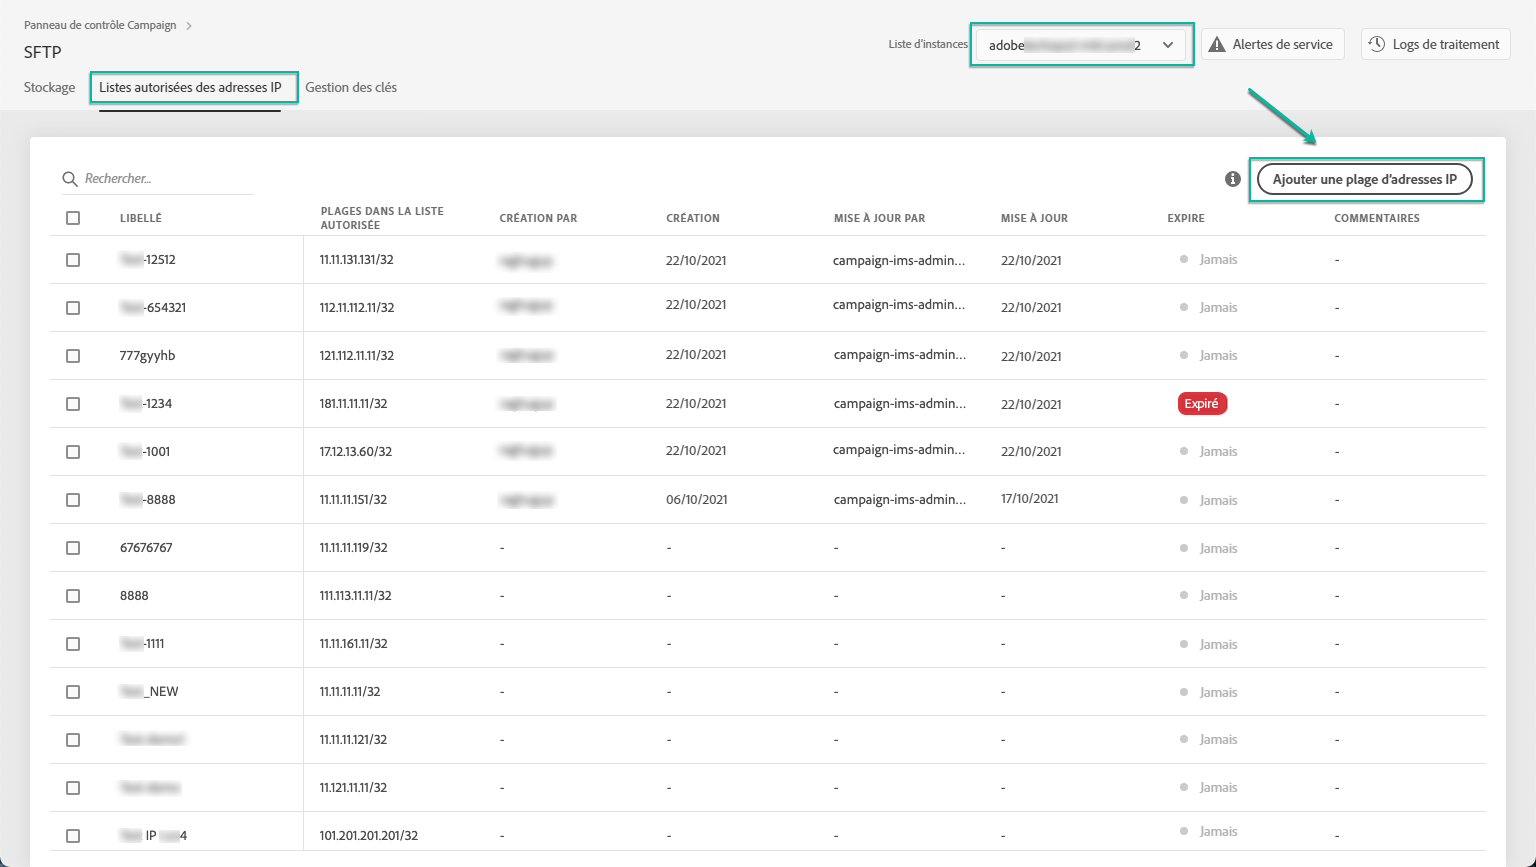Tick the 777gyyhb row checkbox

(x=73, y=356)
